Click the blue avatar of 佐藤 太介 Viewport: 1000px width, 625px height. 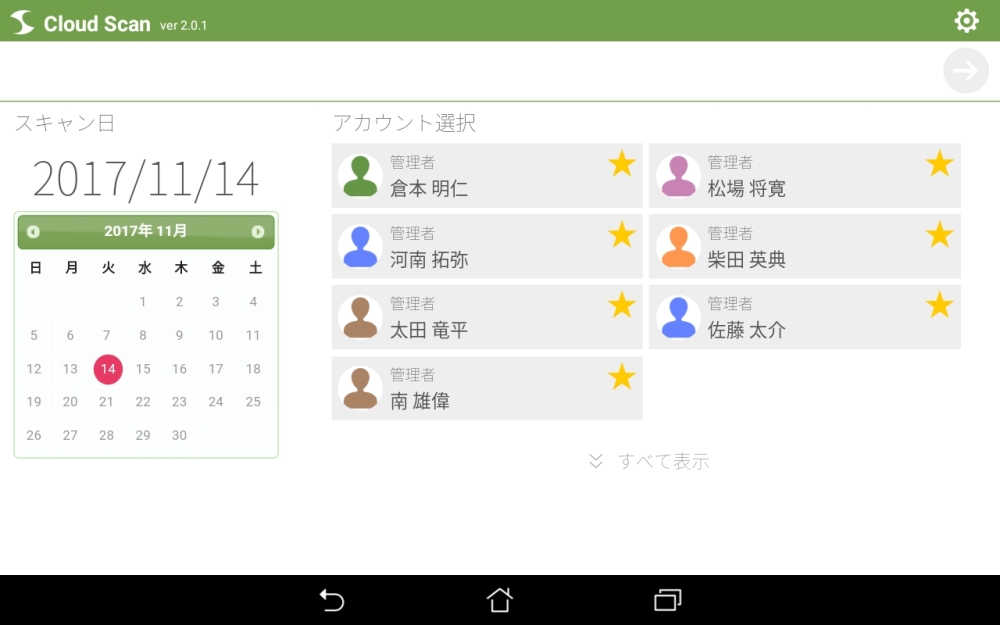pyautogui.click(x=679, y=318)
